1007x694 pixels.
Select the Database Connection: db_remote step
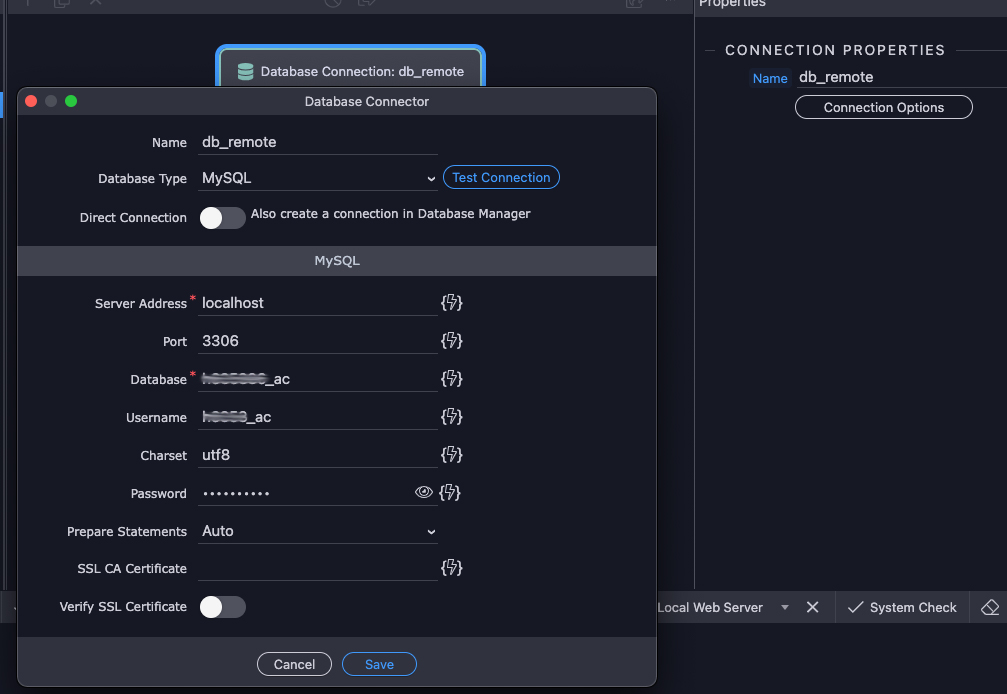pyautogui.click(x=351, y=71)
